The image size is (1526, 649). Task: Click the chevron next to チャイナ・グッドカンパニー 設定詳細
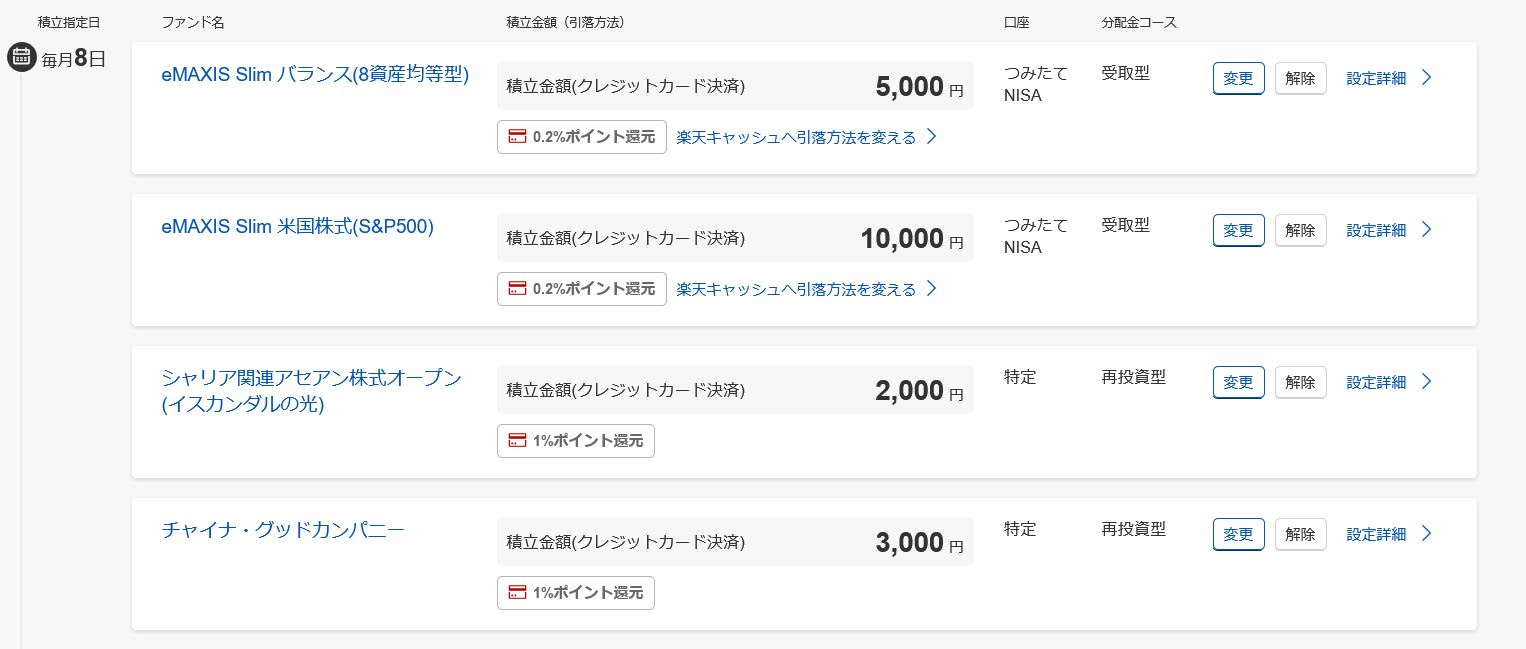(x=1426, y=533)
